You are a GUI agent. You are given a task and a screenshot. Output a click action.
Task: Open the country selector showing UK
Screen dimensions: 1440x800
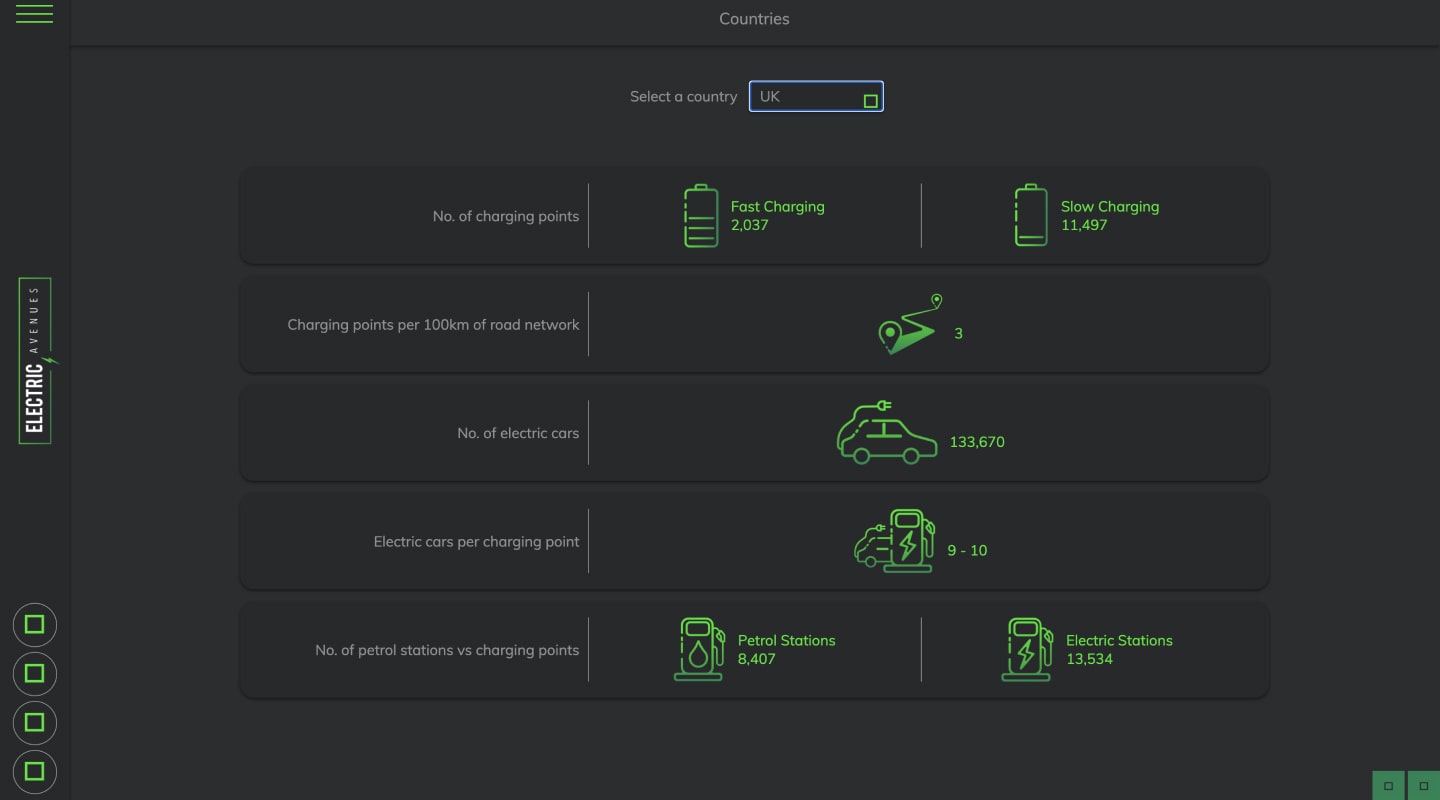[x=816, y=96]
